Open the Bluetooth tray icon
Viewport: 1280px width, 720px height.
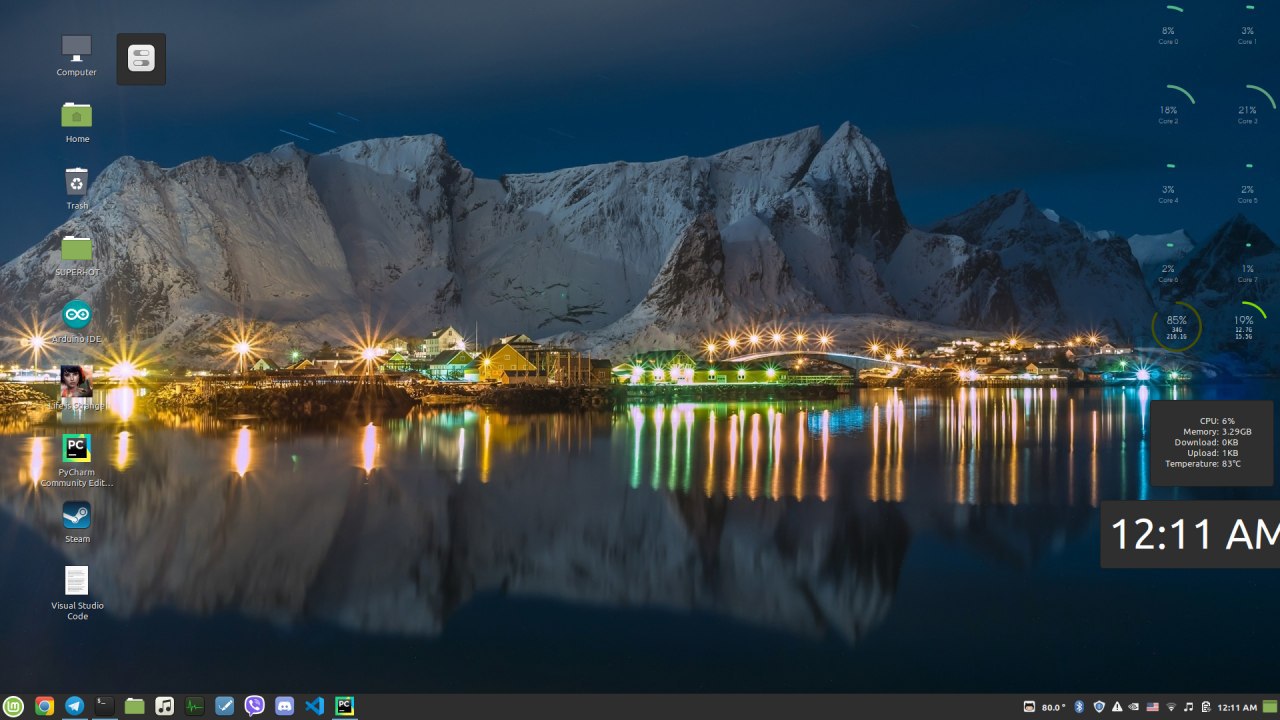1080,707
